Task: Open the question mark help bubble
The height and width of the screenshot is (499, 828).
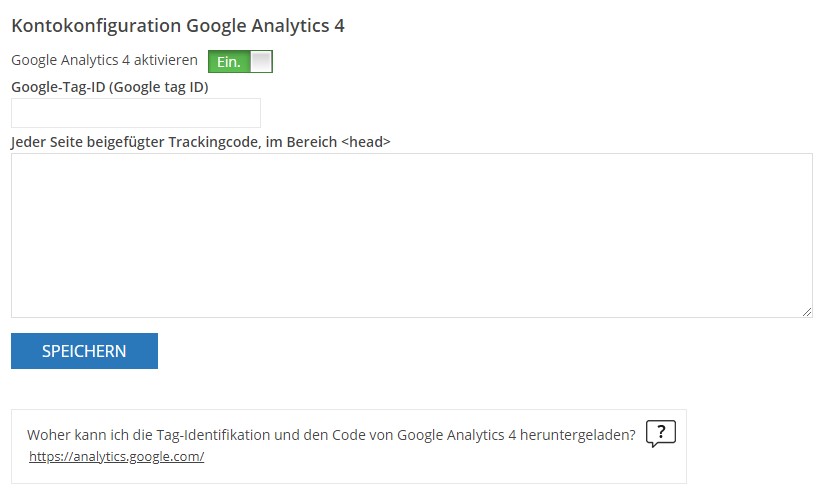Action: (x=661, y=434)
